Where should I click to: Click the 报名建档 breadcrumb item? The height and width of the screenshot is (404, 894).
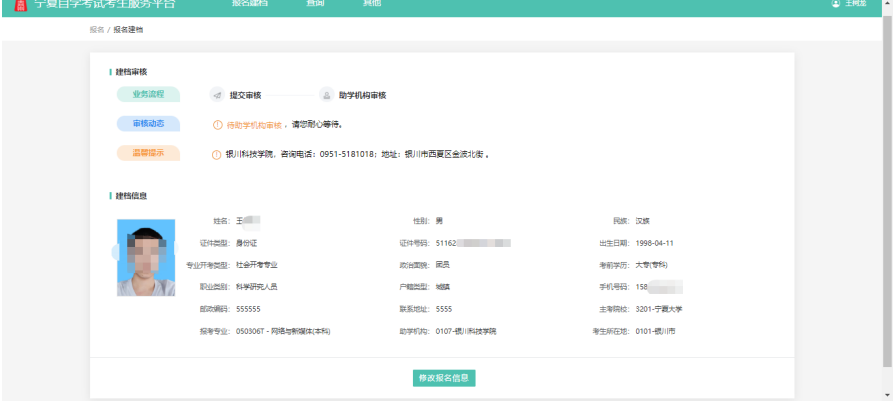pyautogui.click(x=128, y=30)
